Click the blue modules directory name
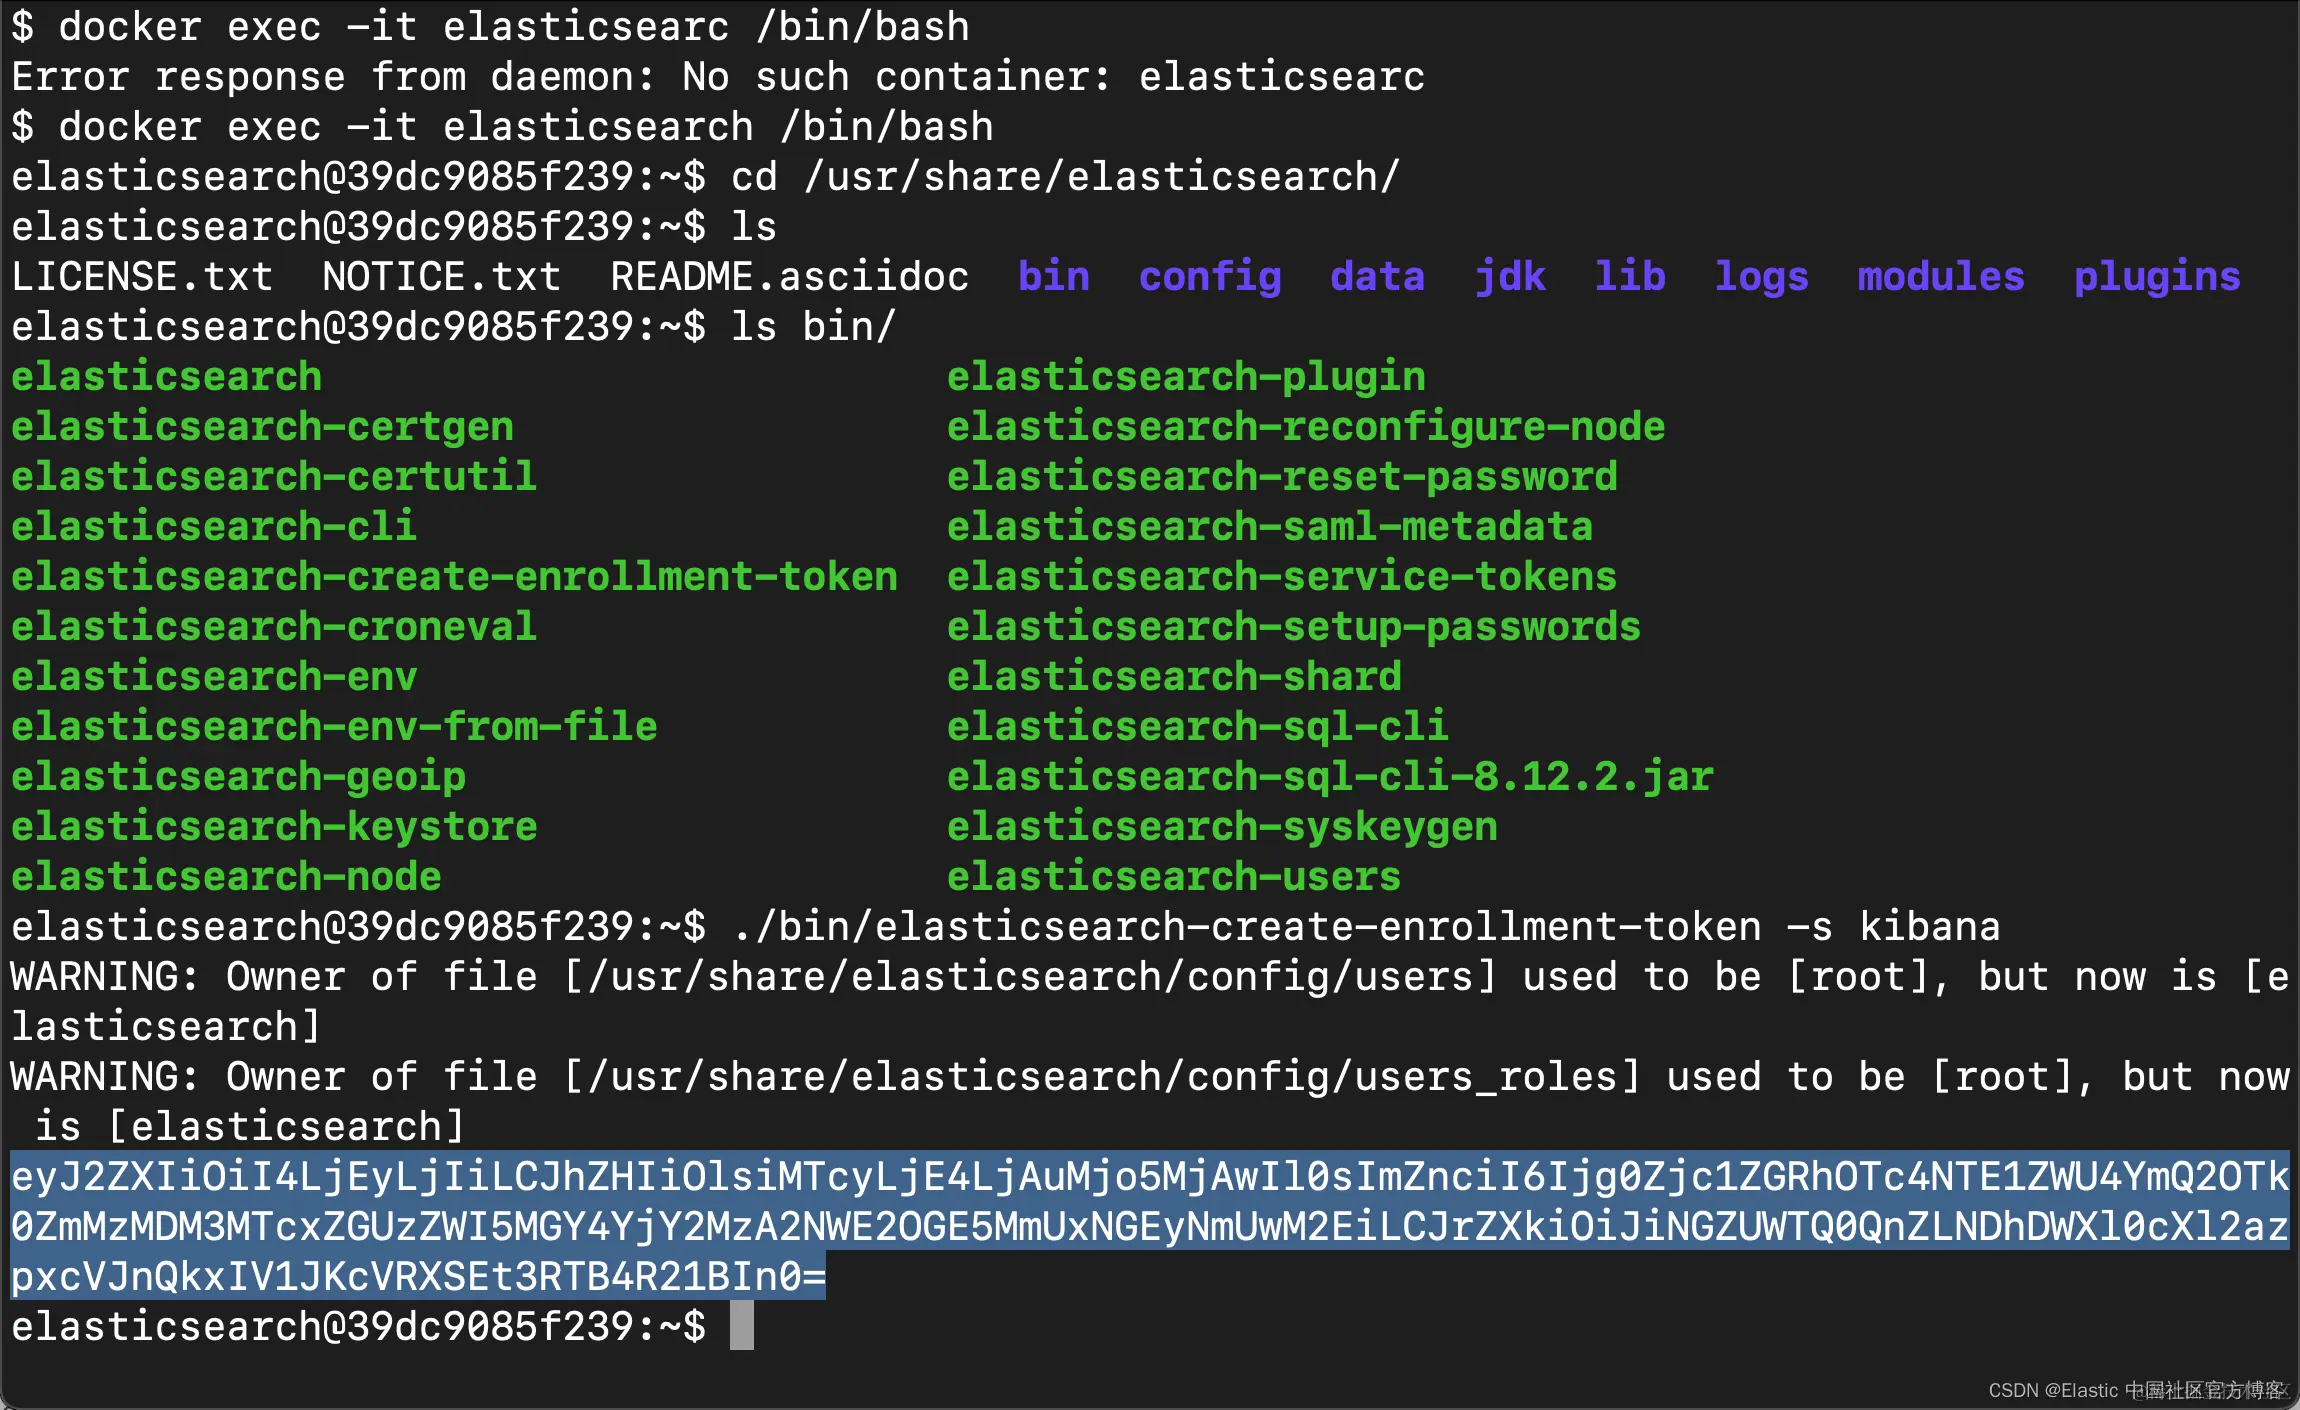The image size is (2300, 1410). click(1940, 277)
